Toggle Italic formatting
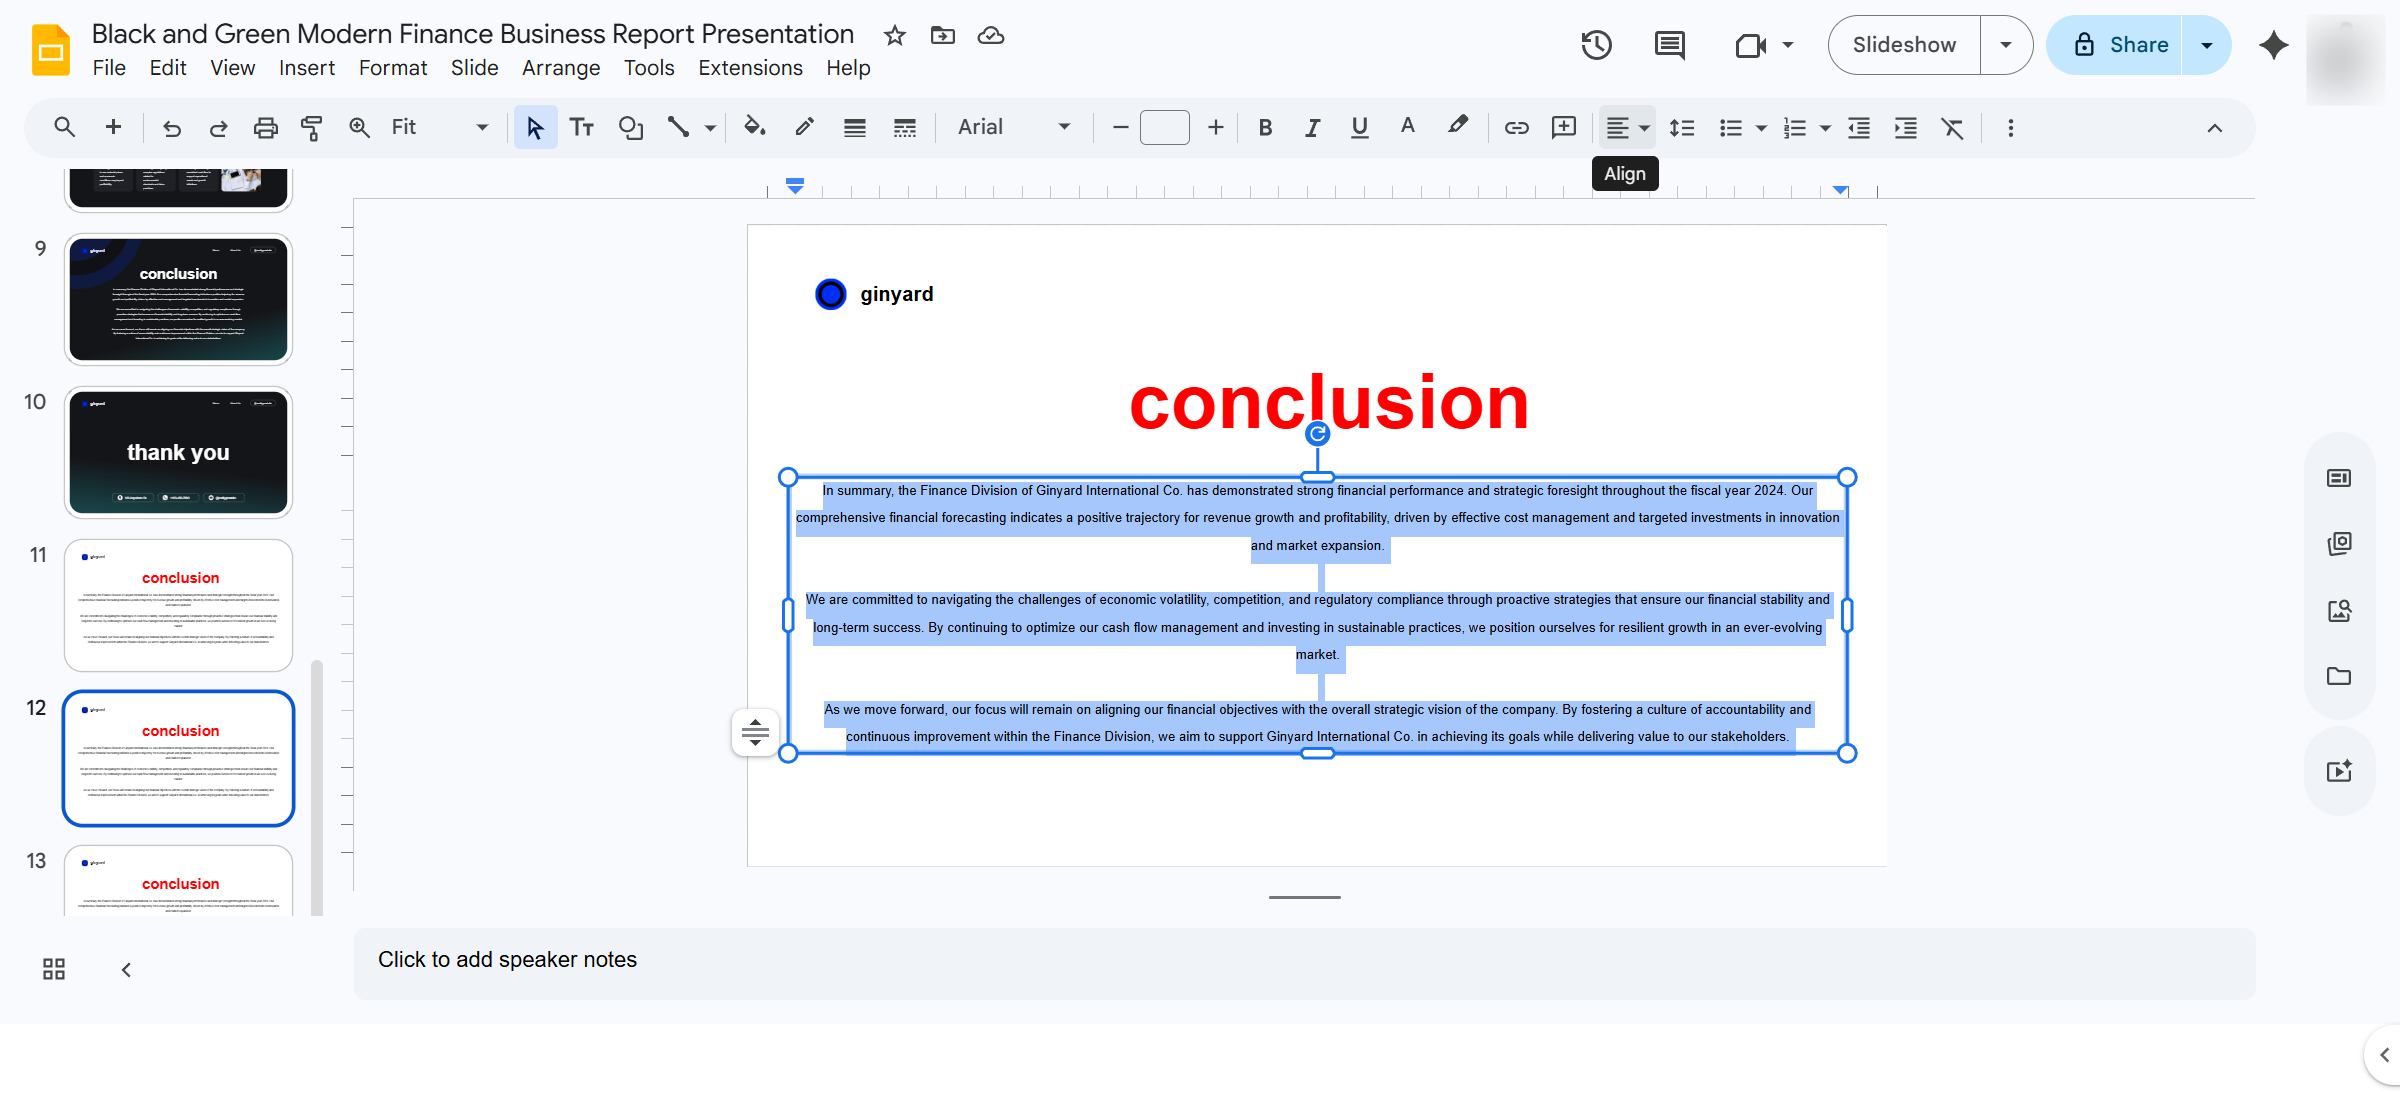 1312,128
